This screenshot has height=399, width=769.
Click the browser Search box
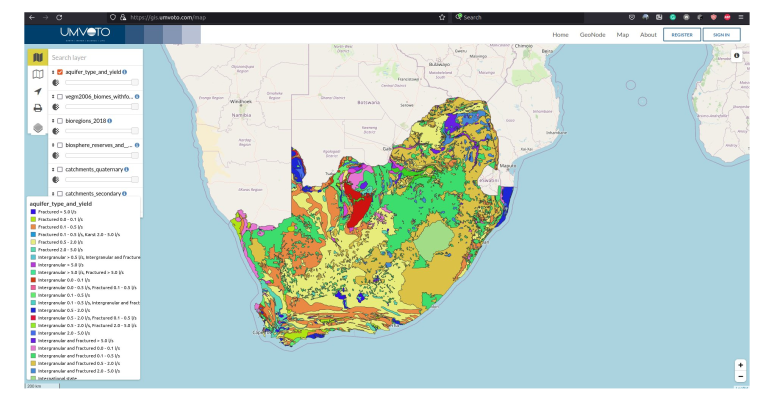(x=517, y=17)
